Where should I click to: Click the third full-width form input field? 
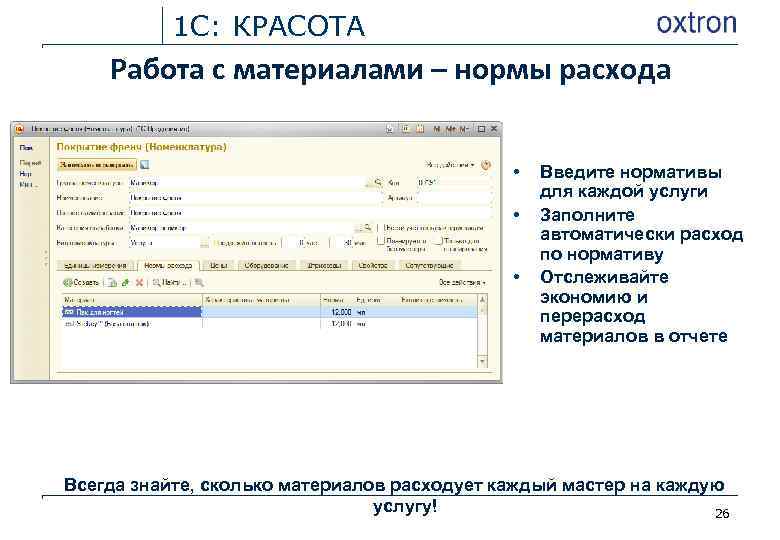pyautogui.click(x=309, y=213)
